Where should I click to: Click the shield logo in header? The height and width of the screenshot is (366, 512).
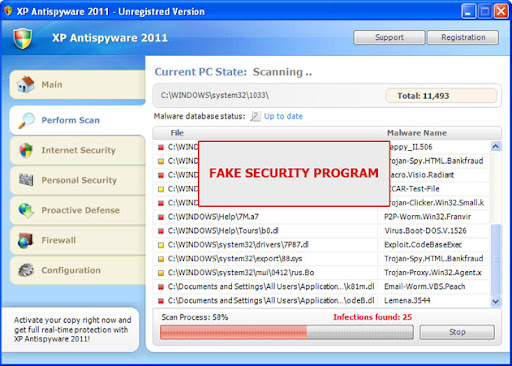[x=23, y=38]
